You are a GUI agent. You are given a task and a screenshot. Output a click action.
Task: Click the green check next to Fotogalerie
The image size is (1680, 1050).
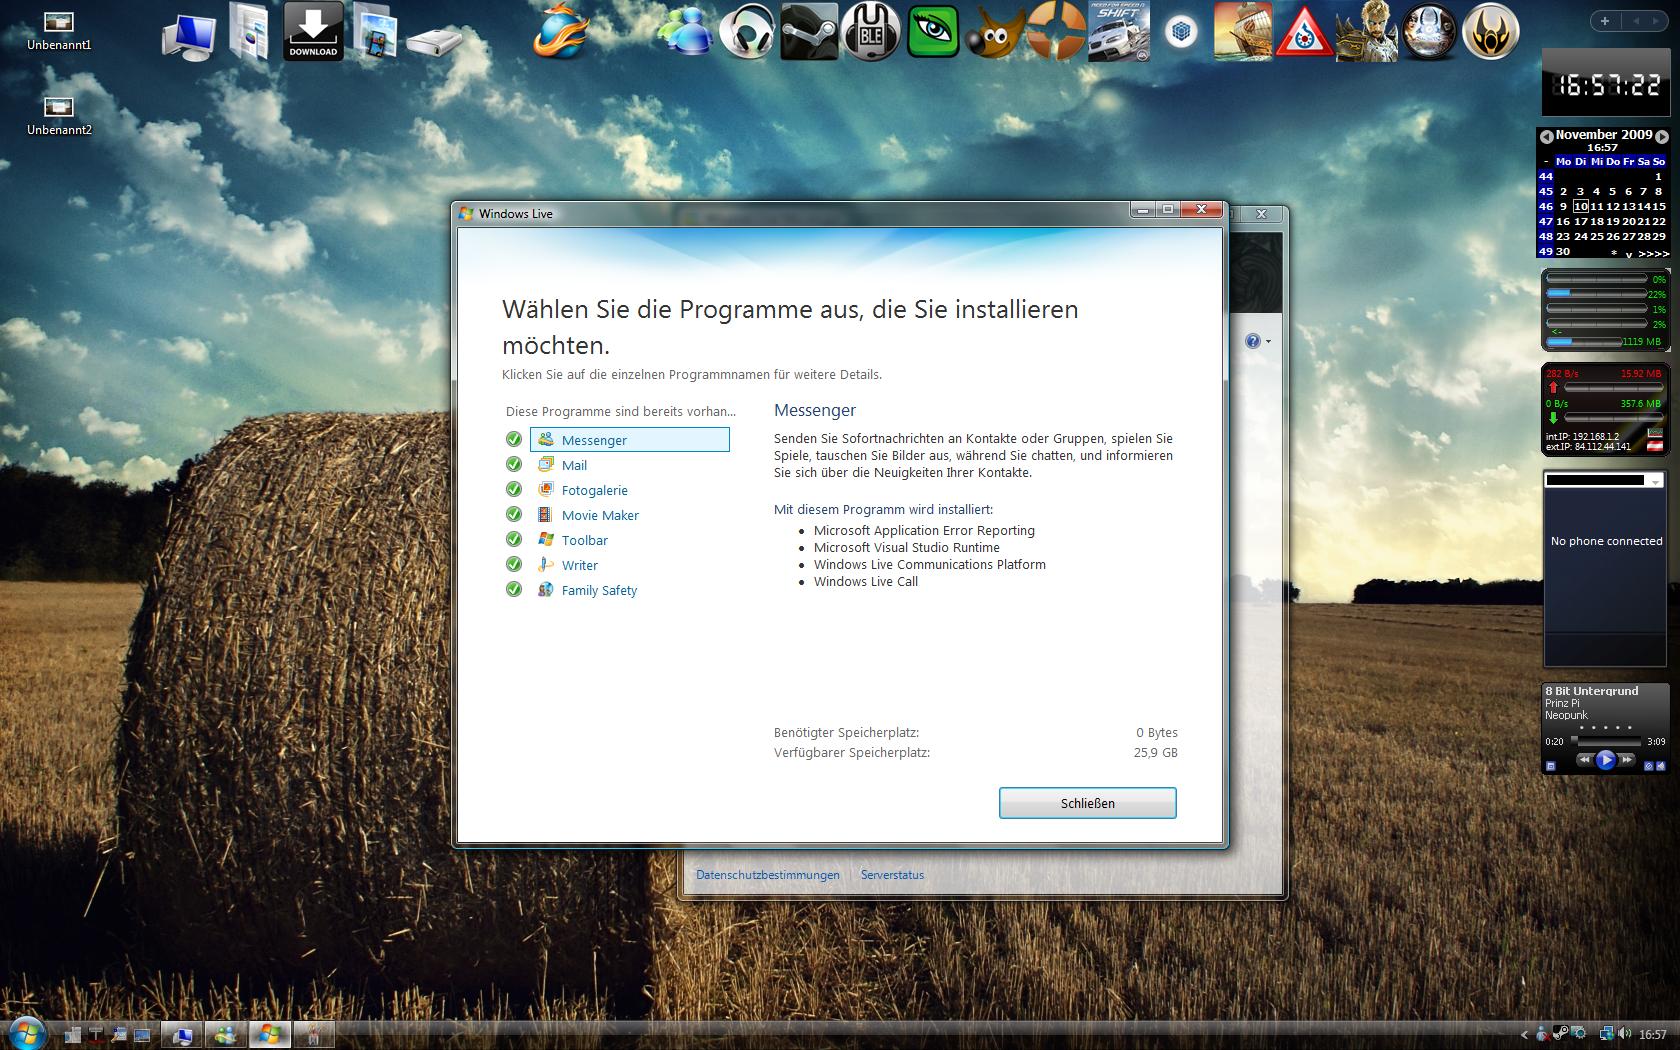pyautogui.click(x=514, y=489)
